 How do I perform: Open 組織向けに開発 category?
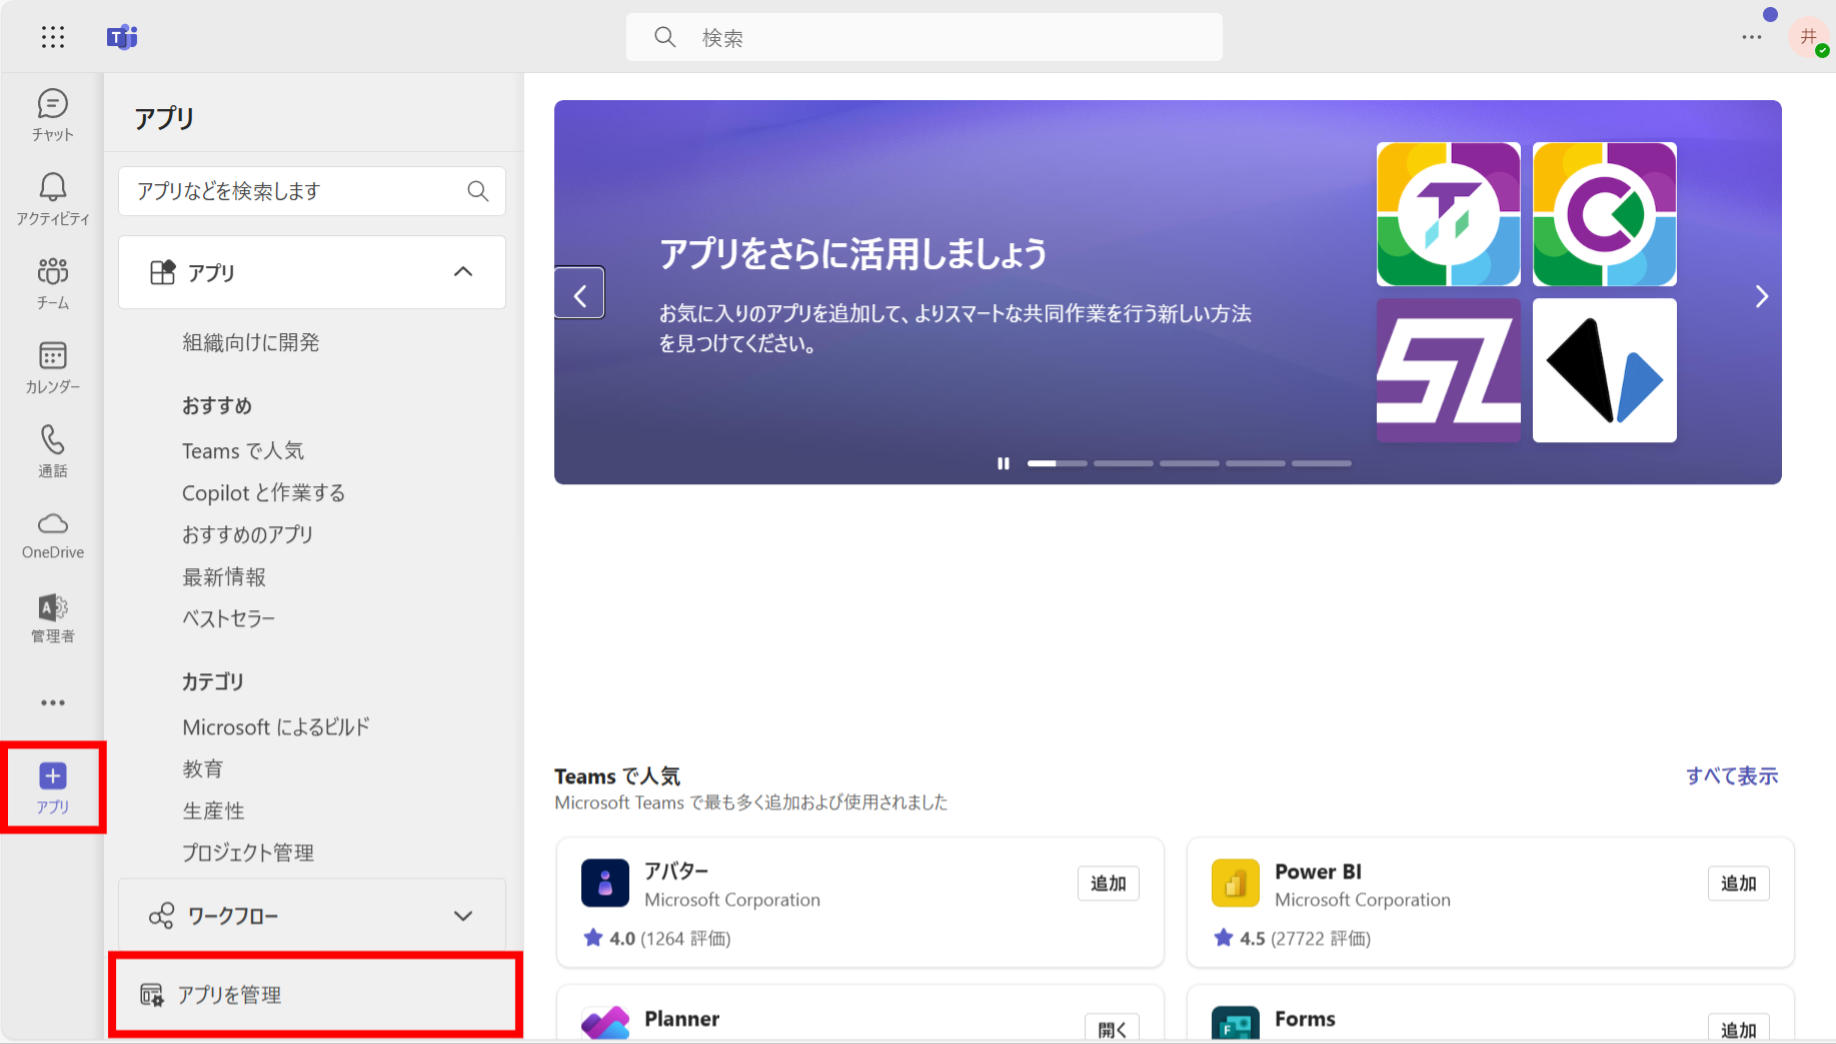coord(251,343)
